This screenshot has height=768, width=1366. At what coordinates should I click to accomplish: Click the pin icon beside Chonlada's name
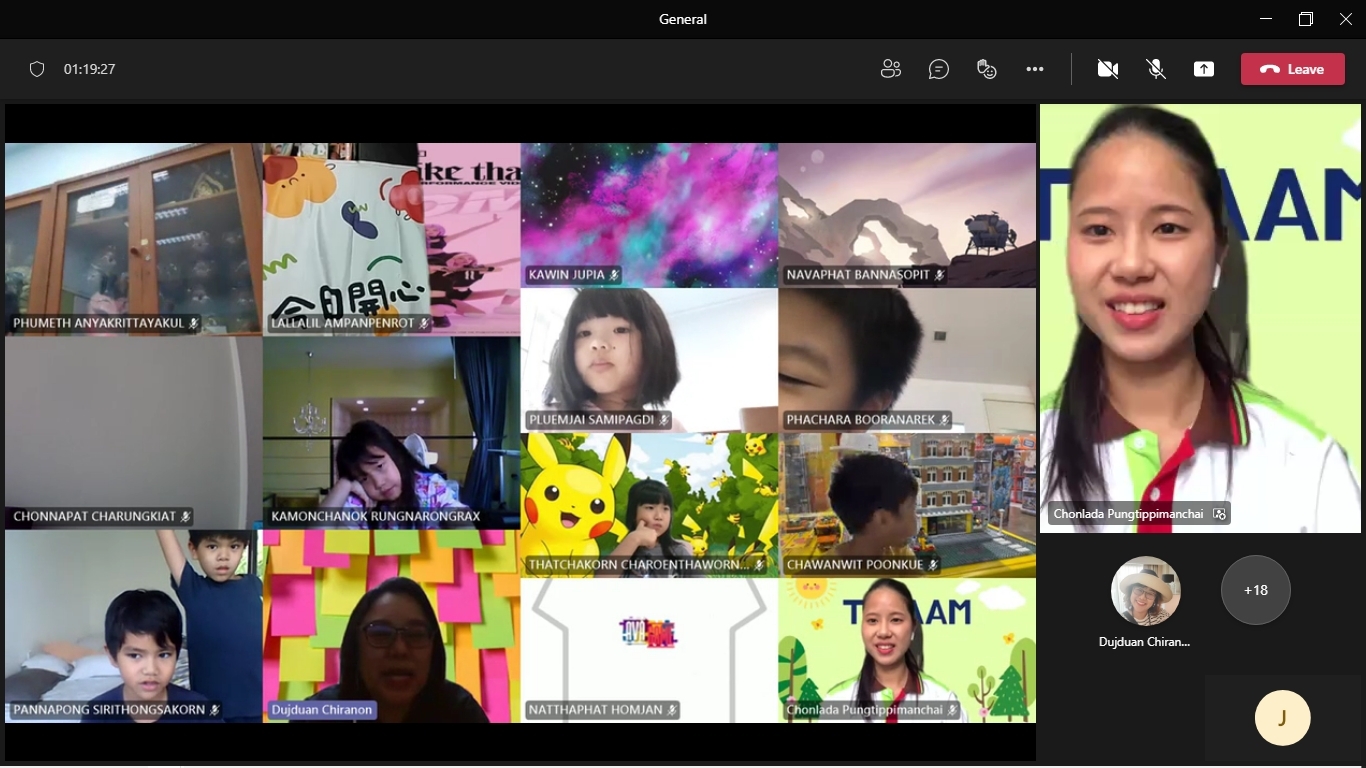click(x=1219, y=514)
